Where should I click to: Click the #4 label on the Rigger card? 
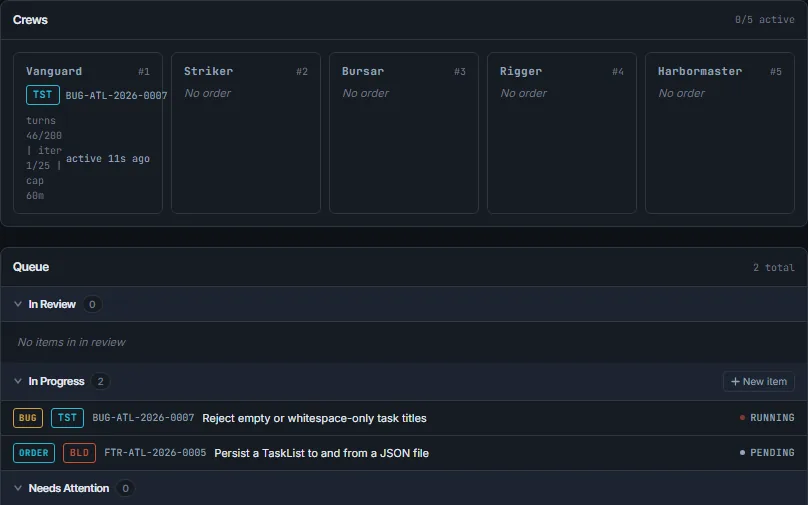tap(618, 72)
